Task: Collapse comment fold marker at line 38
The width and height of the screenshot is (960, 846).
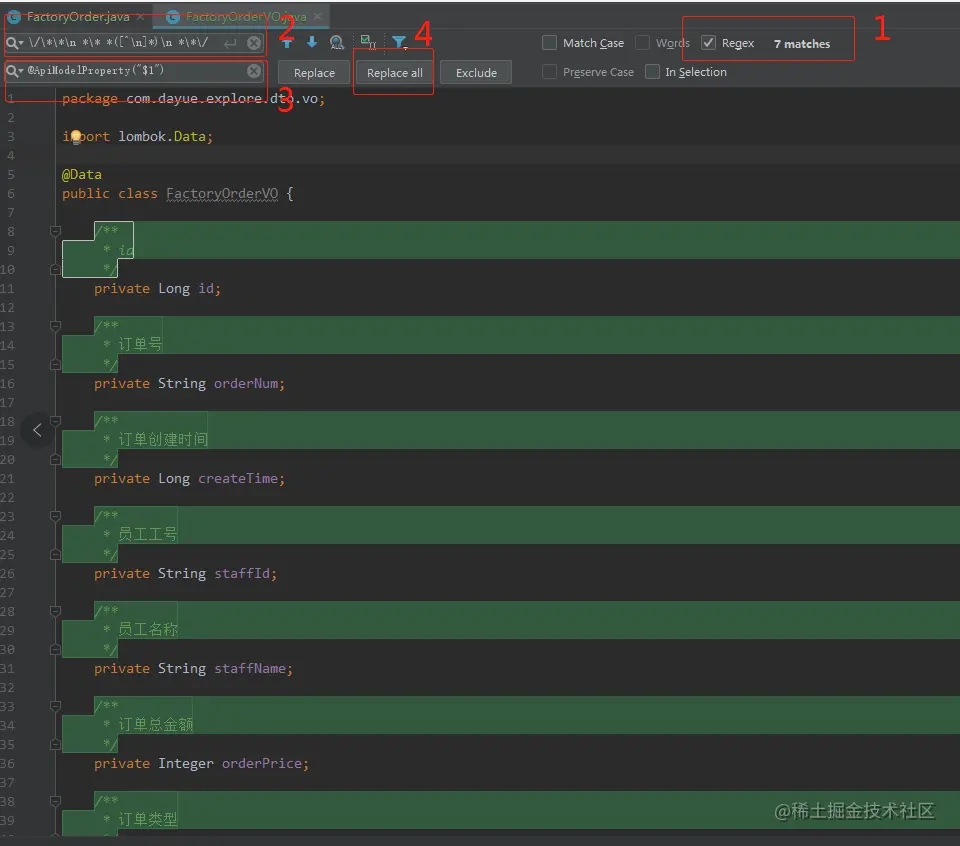Action: click(x=55, y=801)
